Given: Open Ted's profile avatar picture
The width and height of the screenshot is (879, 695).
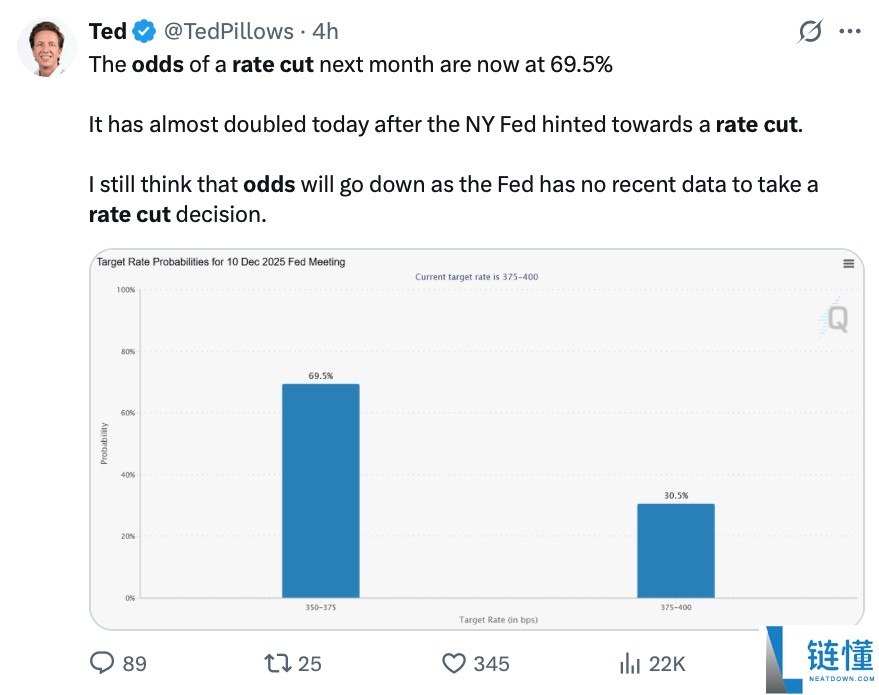Looking at the screenshot, I should click(x=44, y=47).
